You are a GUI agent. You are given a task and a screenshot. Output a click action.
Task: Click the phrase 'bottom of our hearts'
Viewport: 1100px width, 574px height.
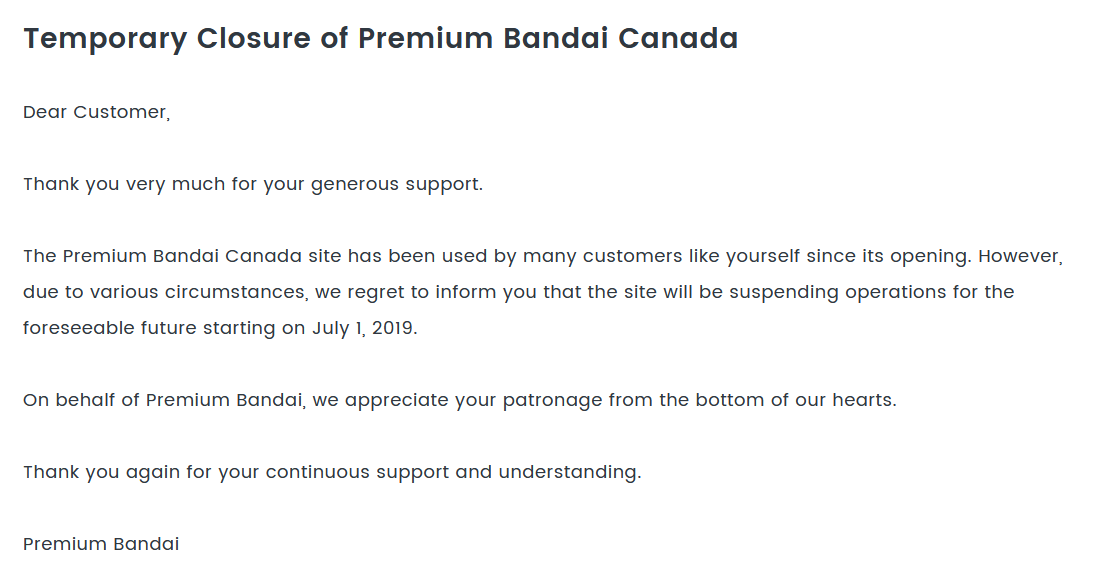795,401
